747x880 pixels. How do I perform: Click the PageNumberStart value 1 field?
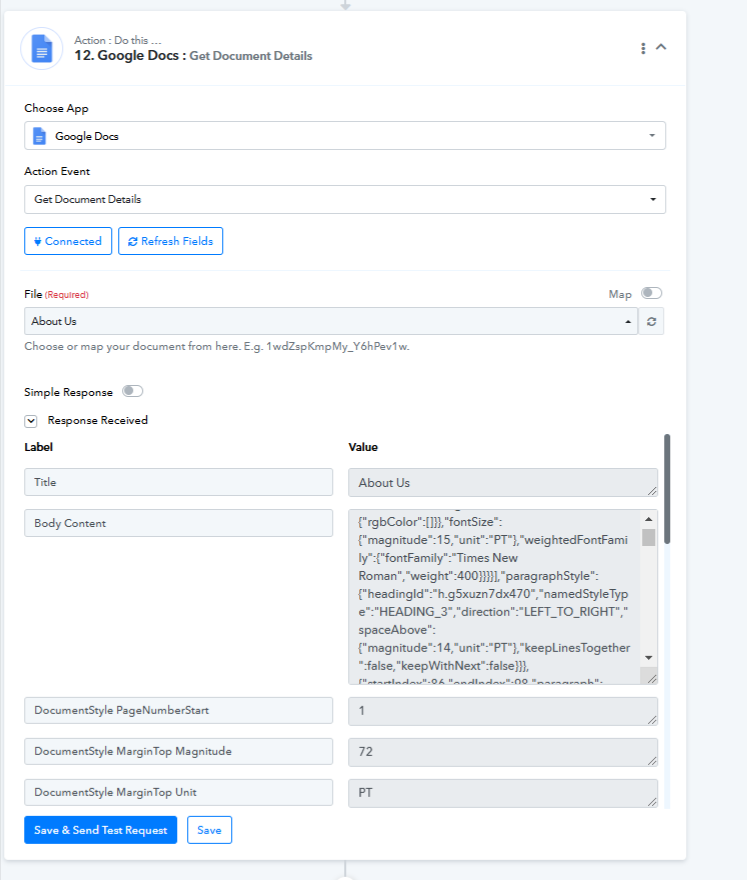(x=503, y=711)
